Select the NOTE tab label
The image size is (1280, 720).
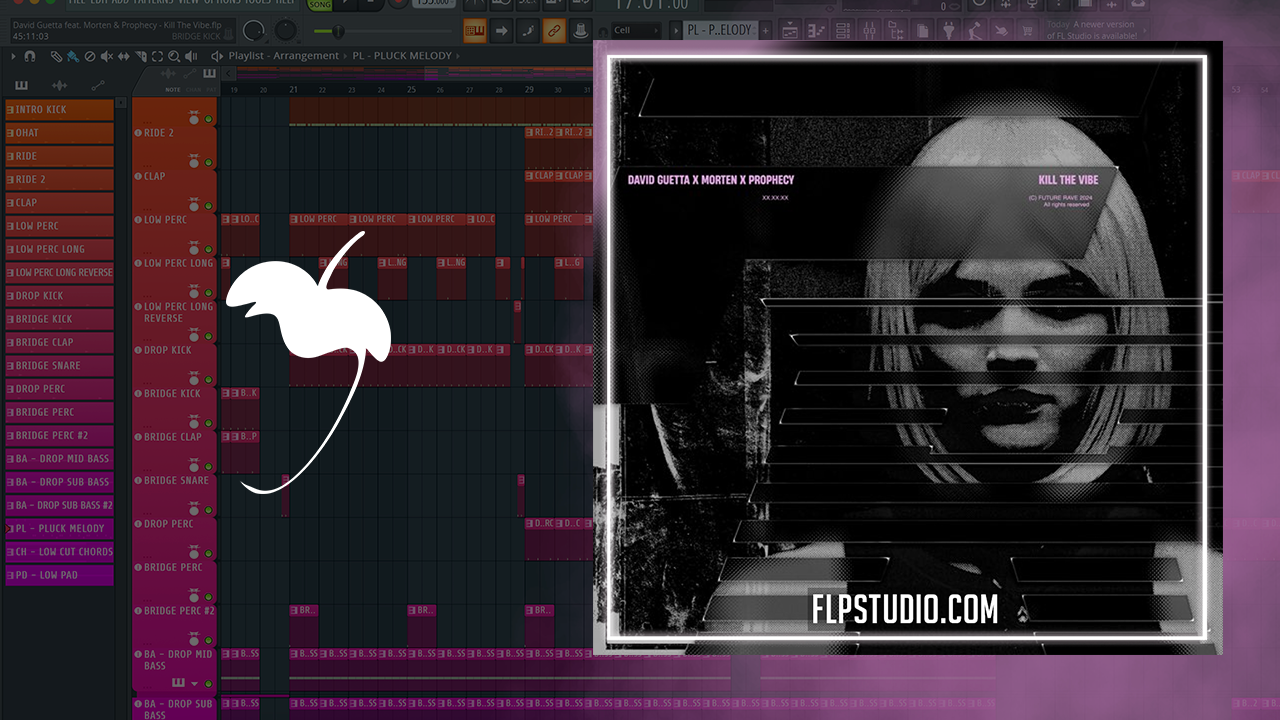coord(173,90)
